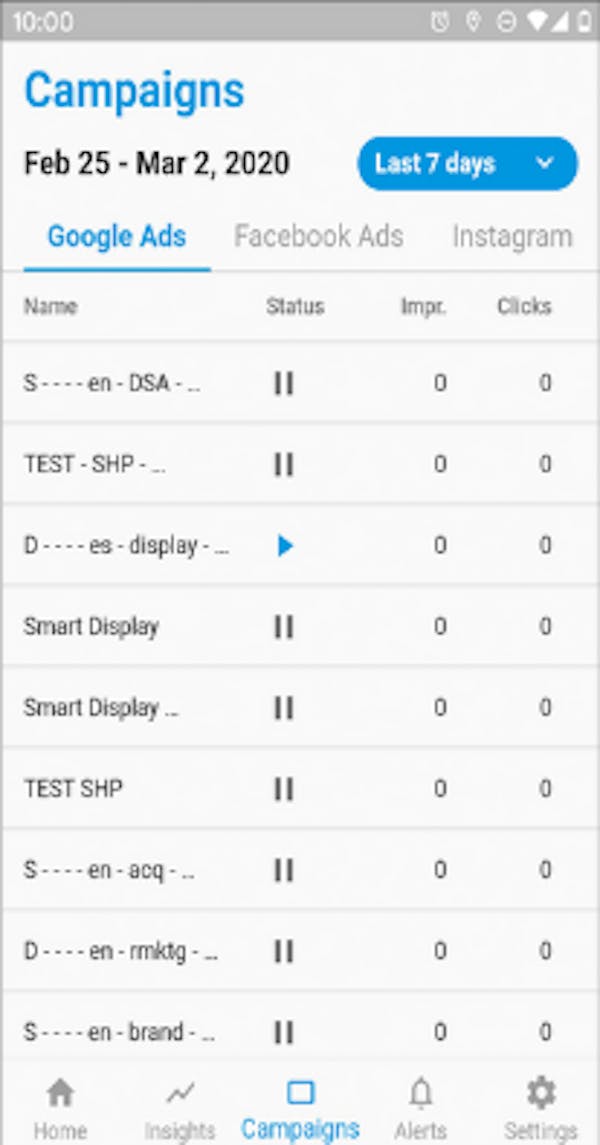Image resolution: width=600 pixels, height=1145 pixels.
Task: Select the Google Ads tab
Action: [x=117, y=237]
